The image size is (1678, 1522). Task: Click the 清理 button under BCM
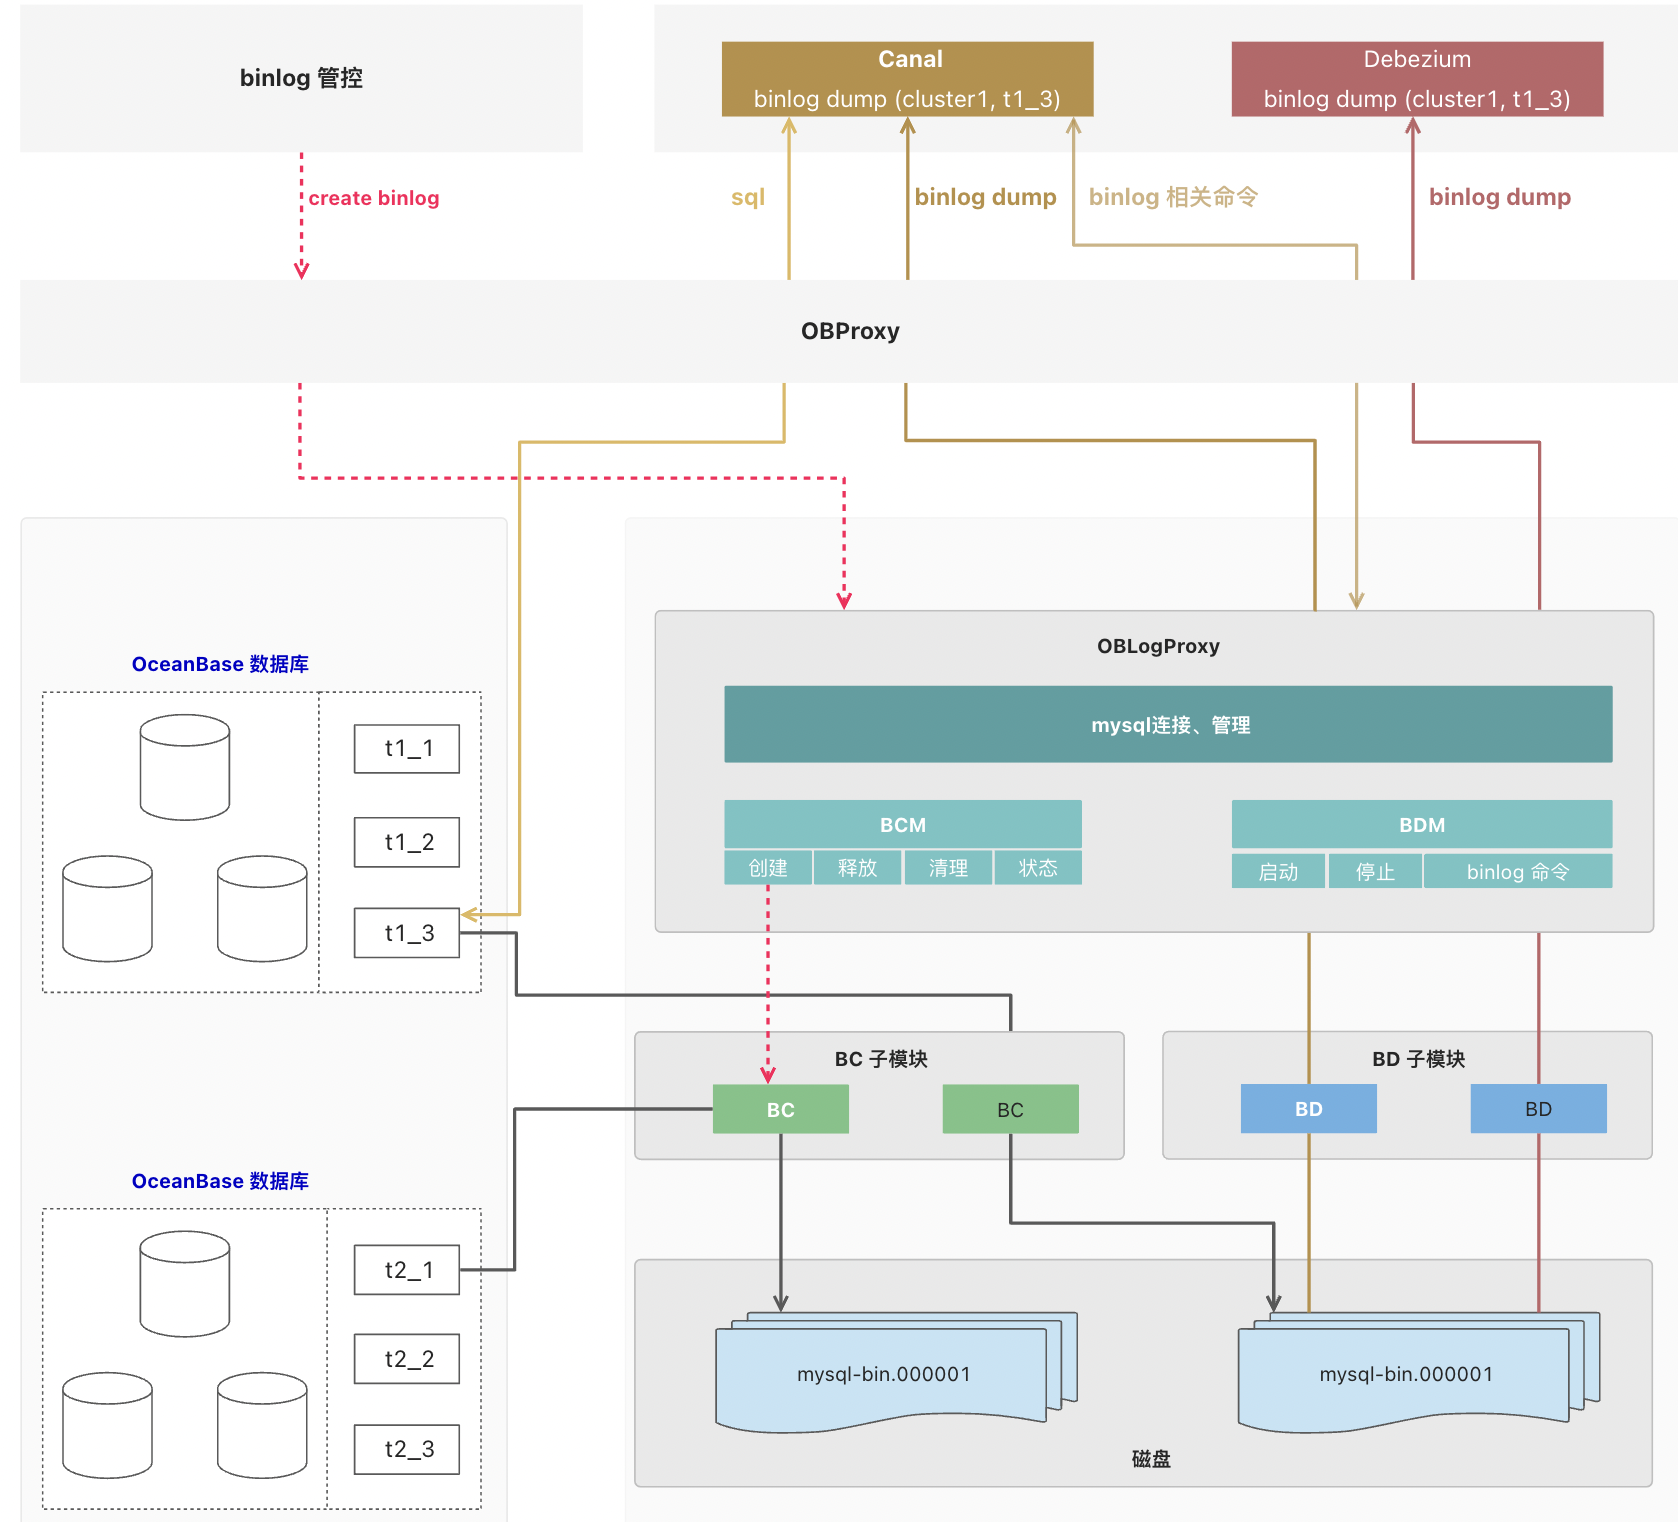point(947,868)
